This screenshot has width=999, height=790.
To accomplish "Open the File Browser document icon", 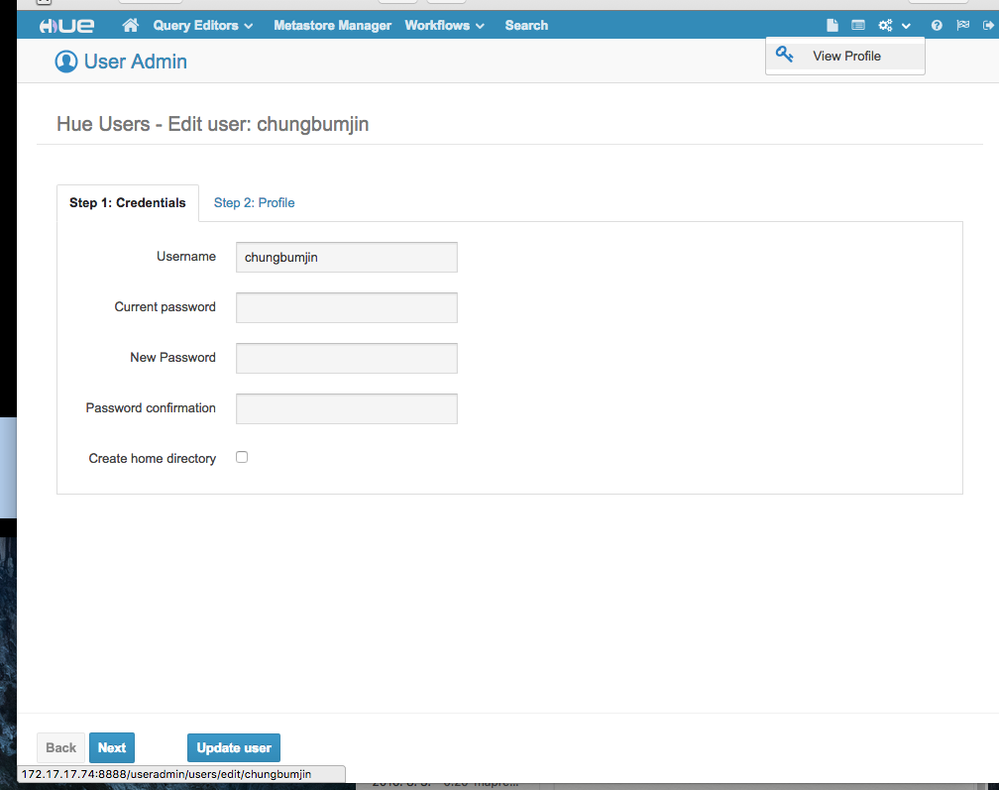I will 832,25.
